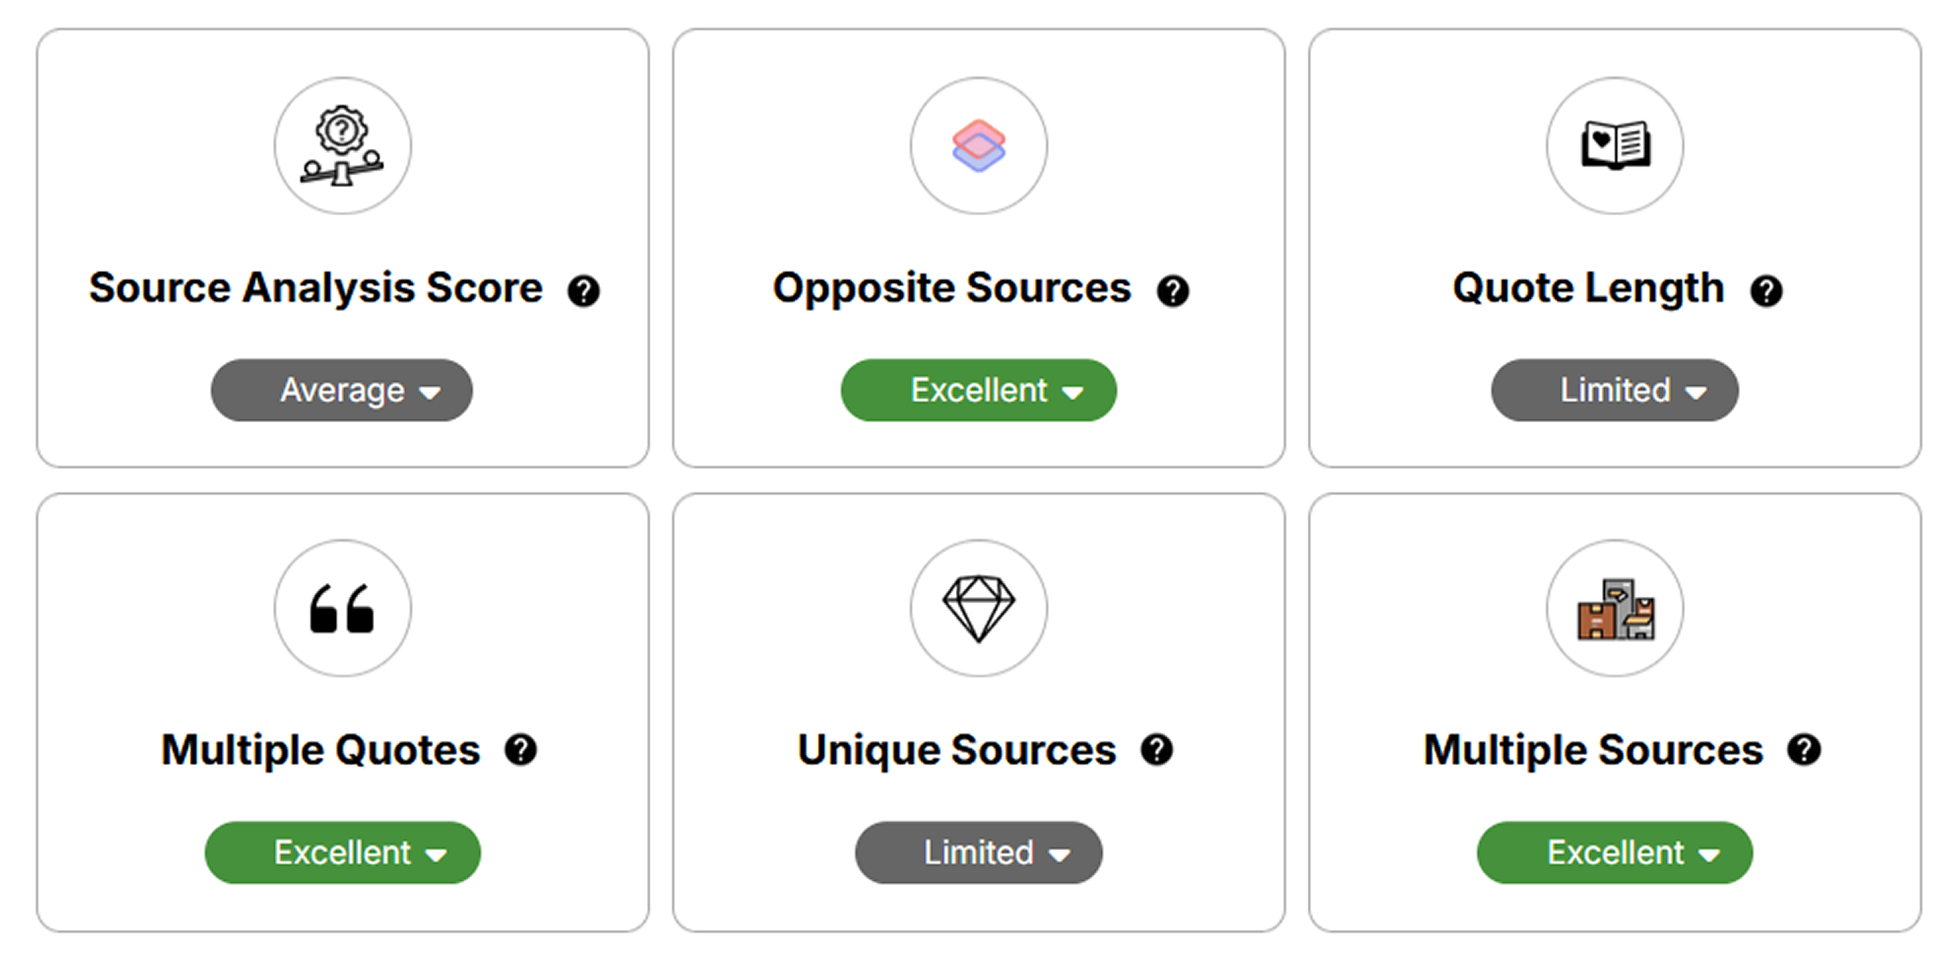The width and height of the screenshot is (1960, 961).
Task: Click the Multiple Sources buildings icon
Action: 1614,608
